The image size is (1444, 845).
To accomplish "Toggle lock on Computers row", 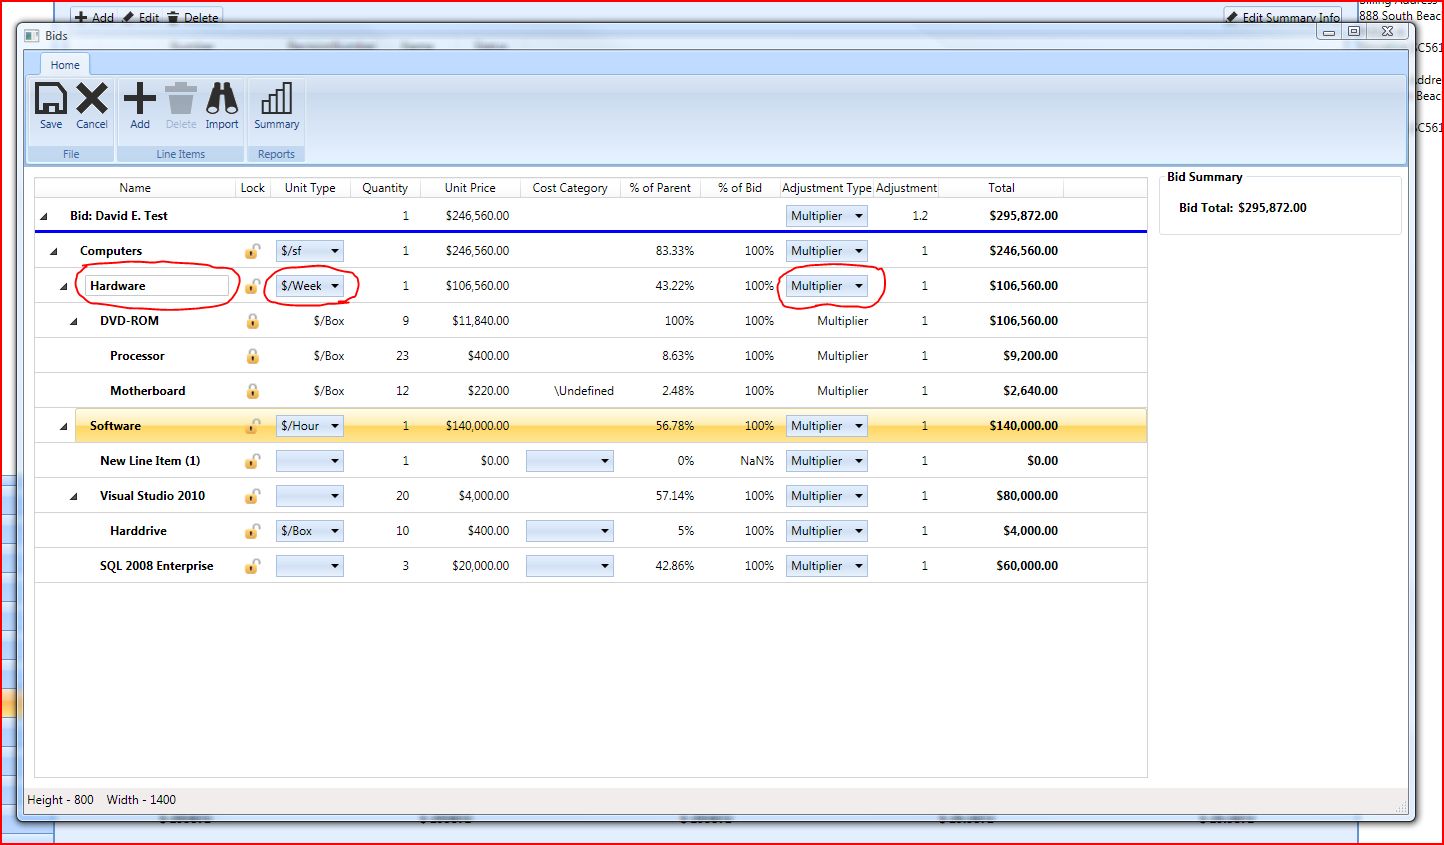I will 253,251.
